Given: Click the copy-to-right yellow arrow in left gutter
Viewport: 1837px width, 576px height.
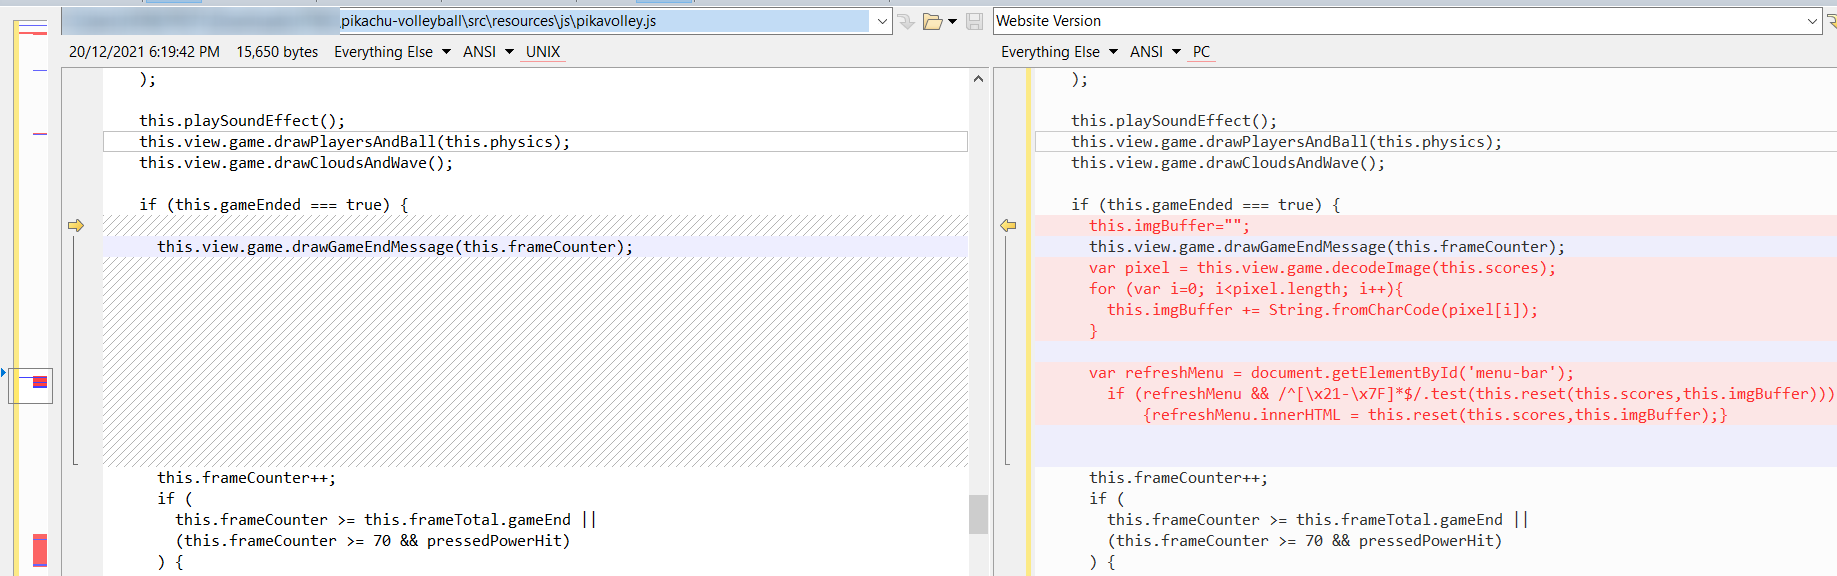Looking at the screenshot, I should pos(76,226).
